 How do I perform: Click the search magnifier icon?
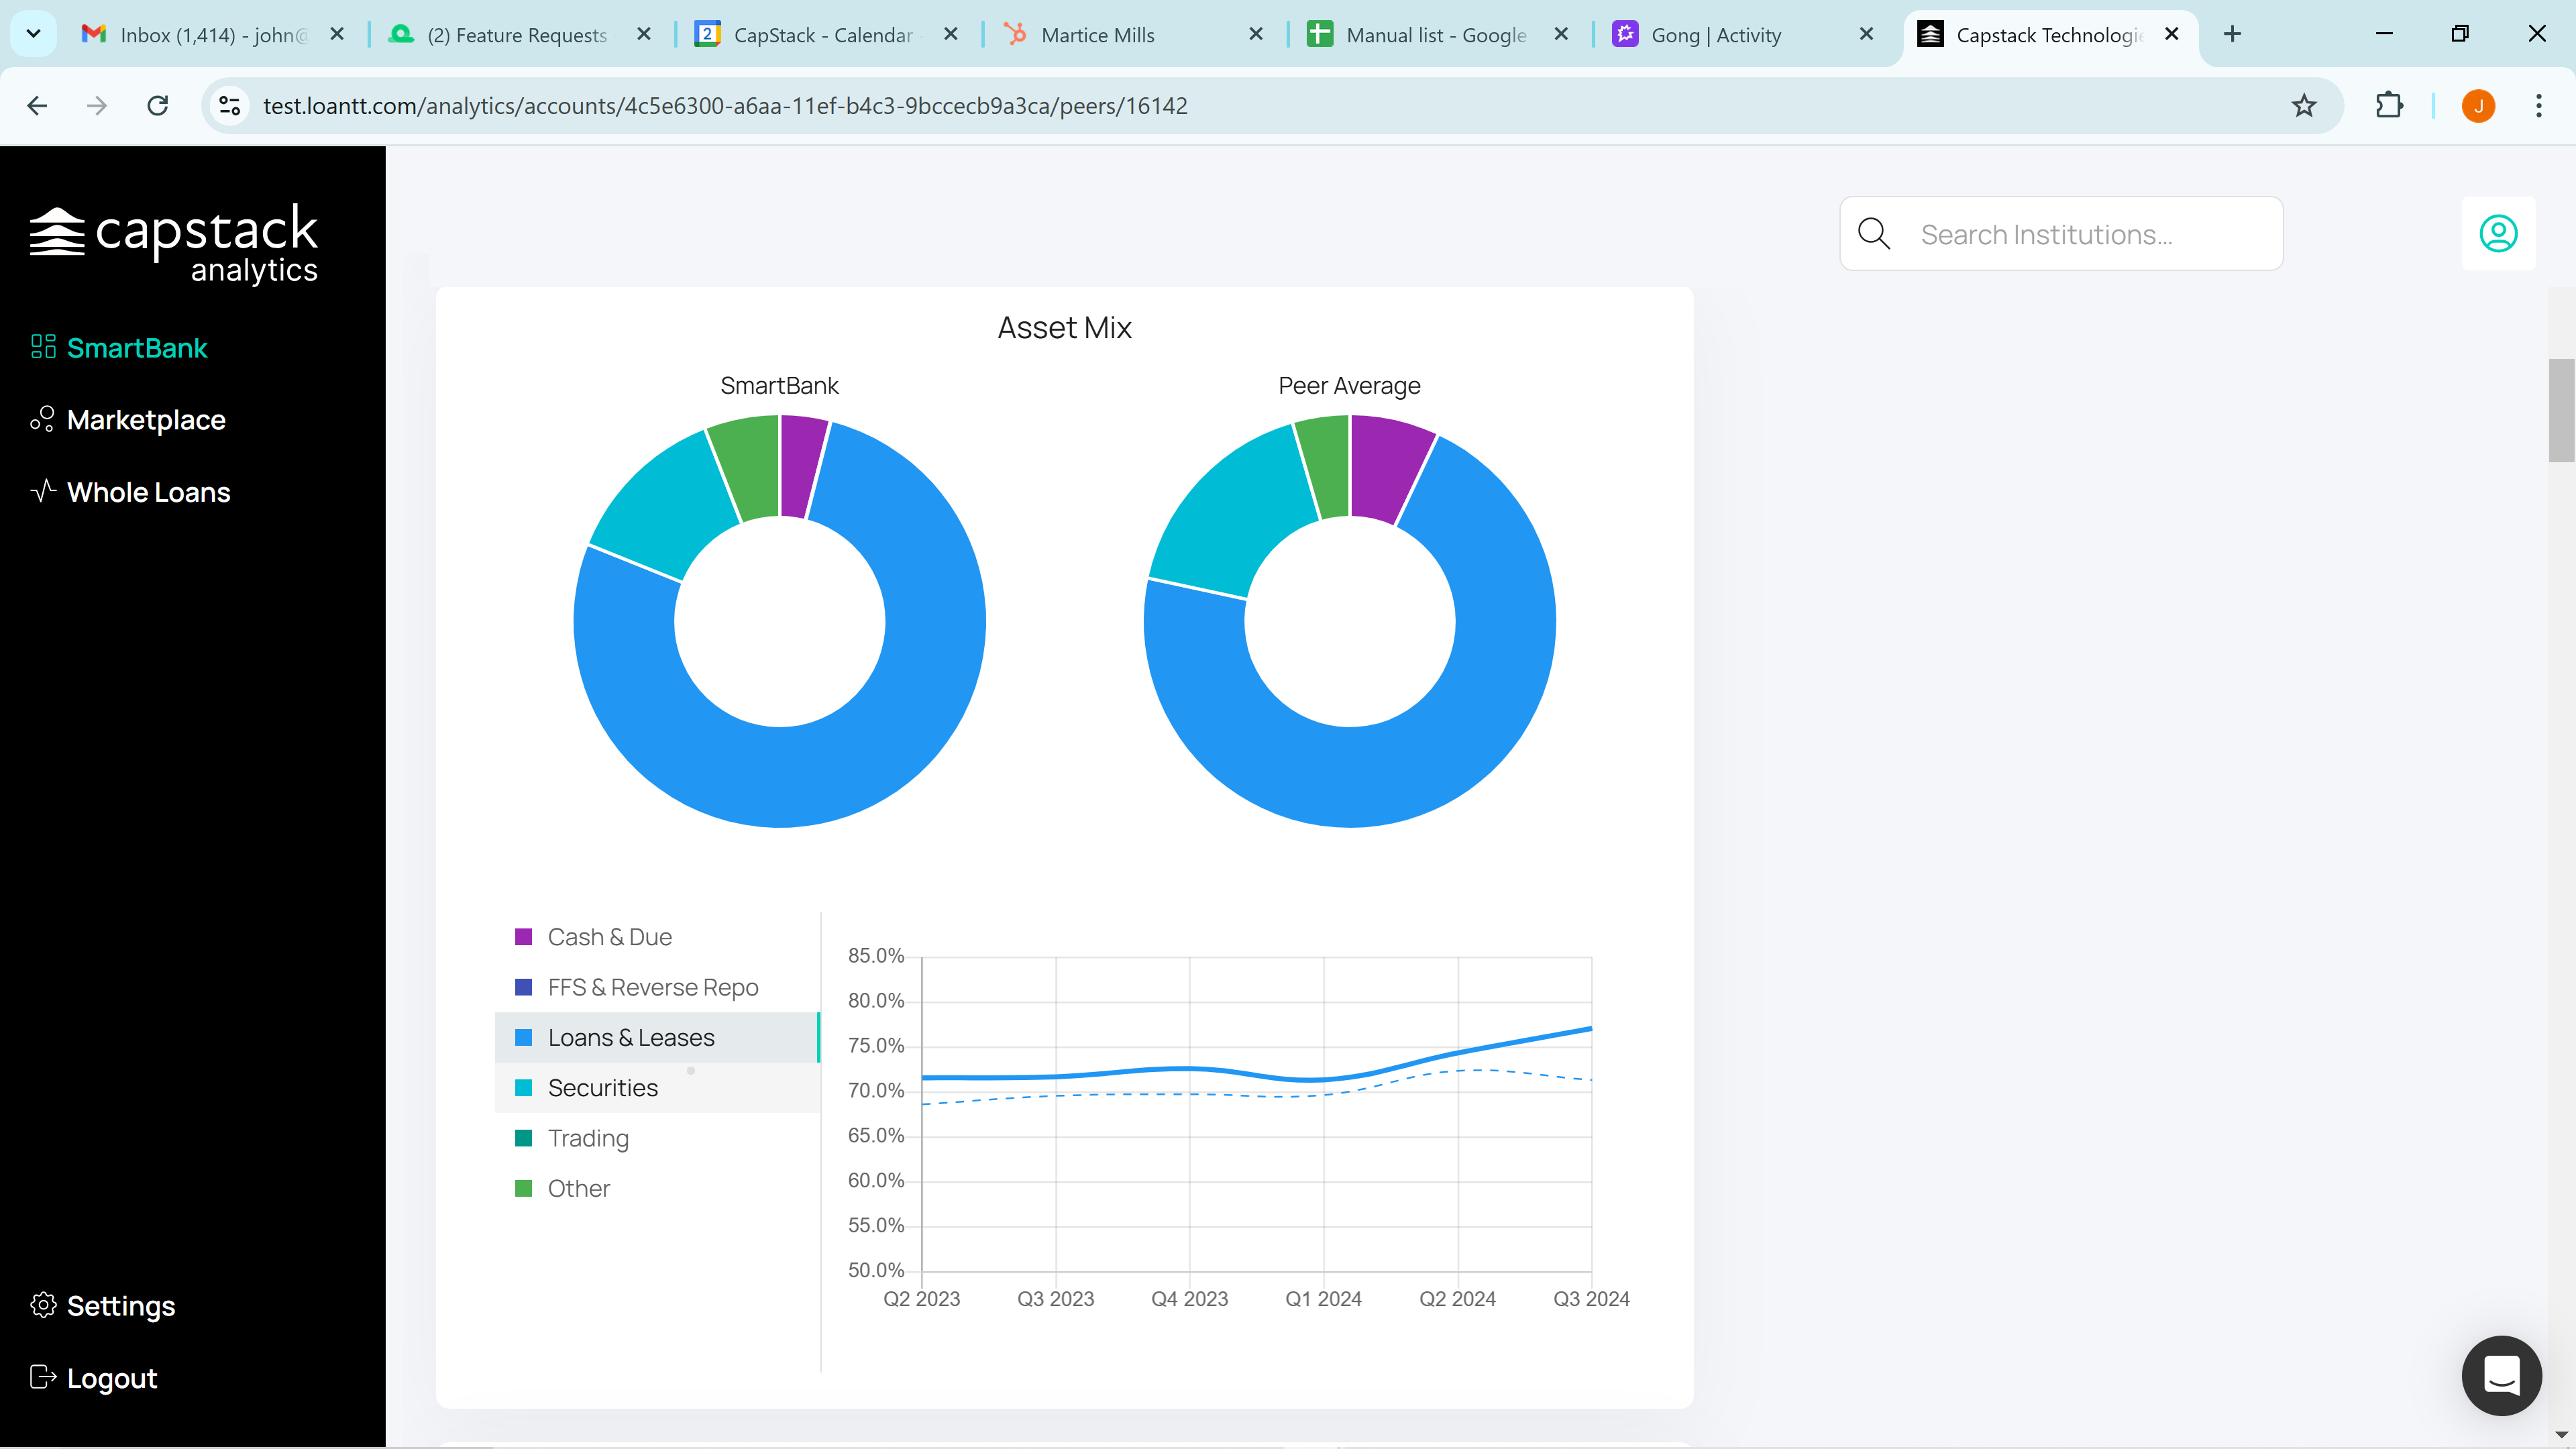point(1874,234)
